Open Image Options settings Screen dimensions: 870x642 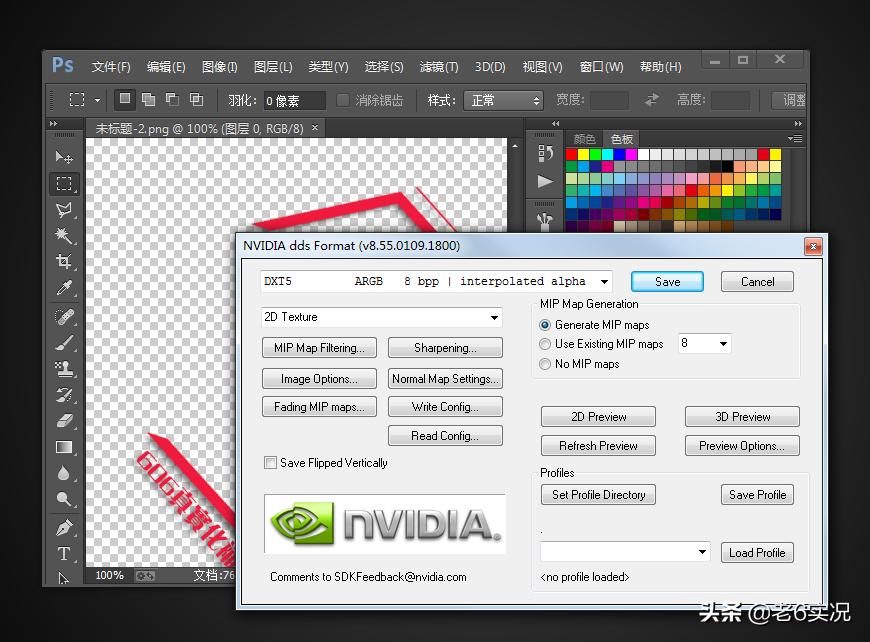tap(319, 379)
